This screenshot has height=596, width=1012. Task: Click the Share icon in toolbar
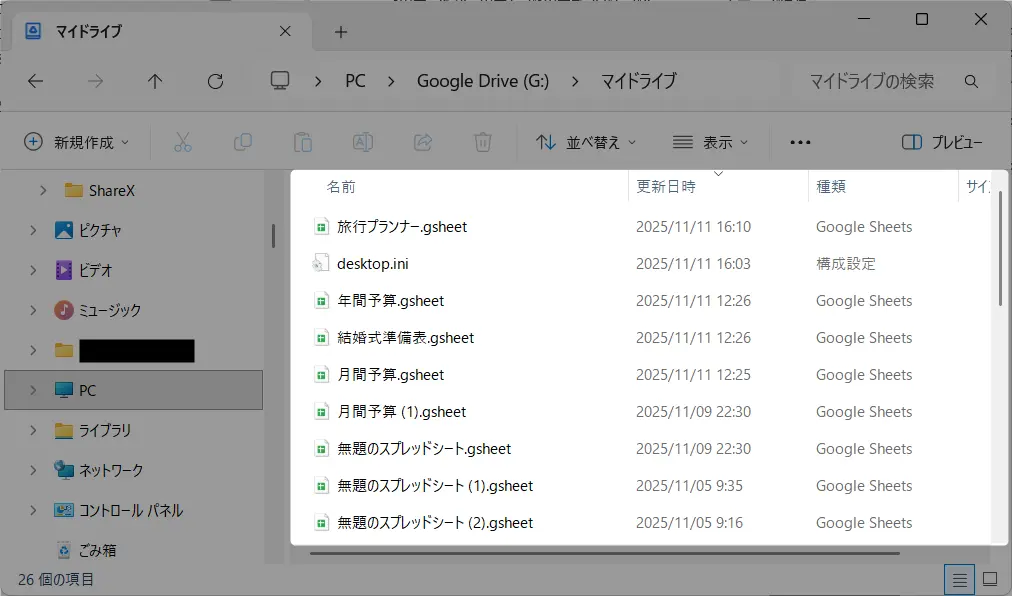tap(423, 142)
